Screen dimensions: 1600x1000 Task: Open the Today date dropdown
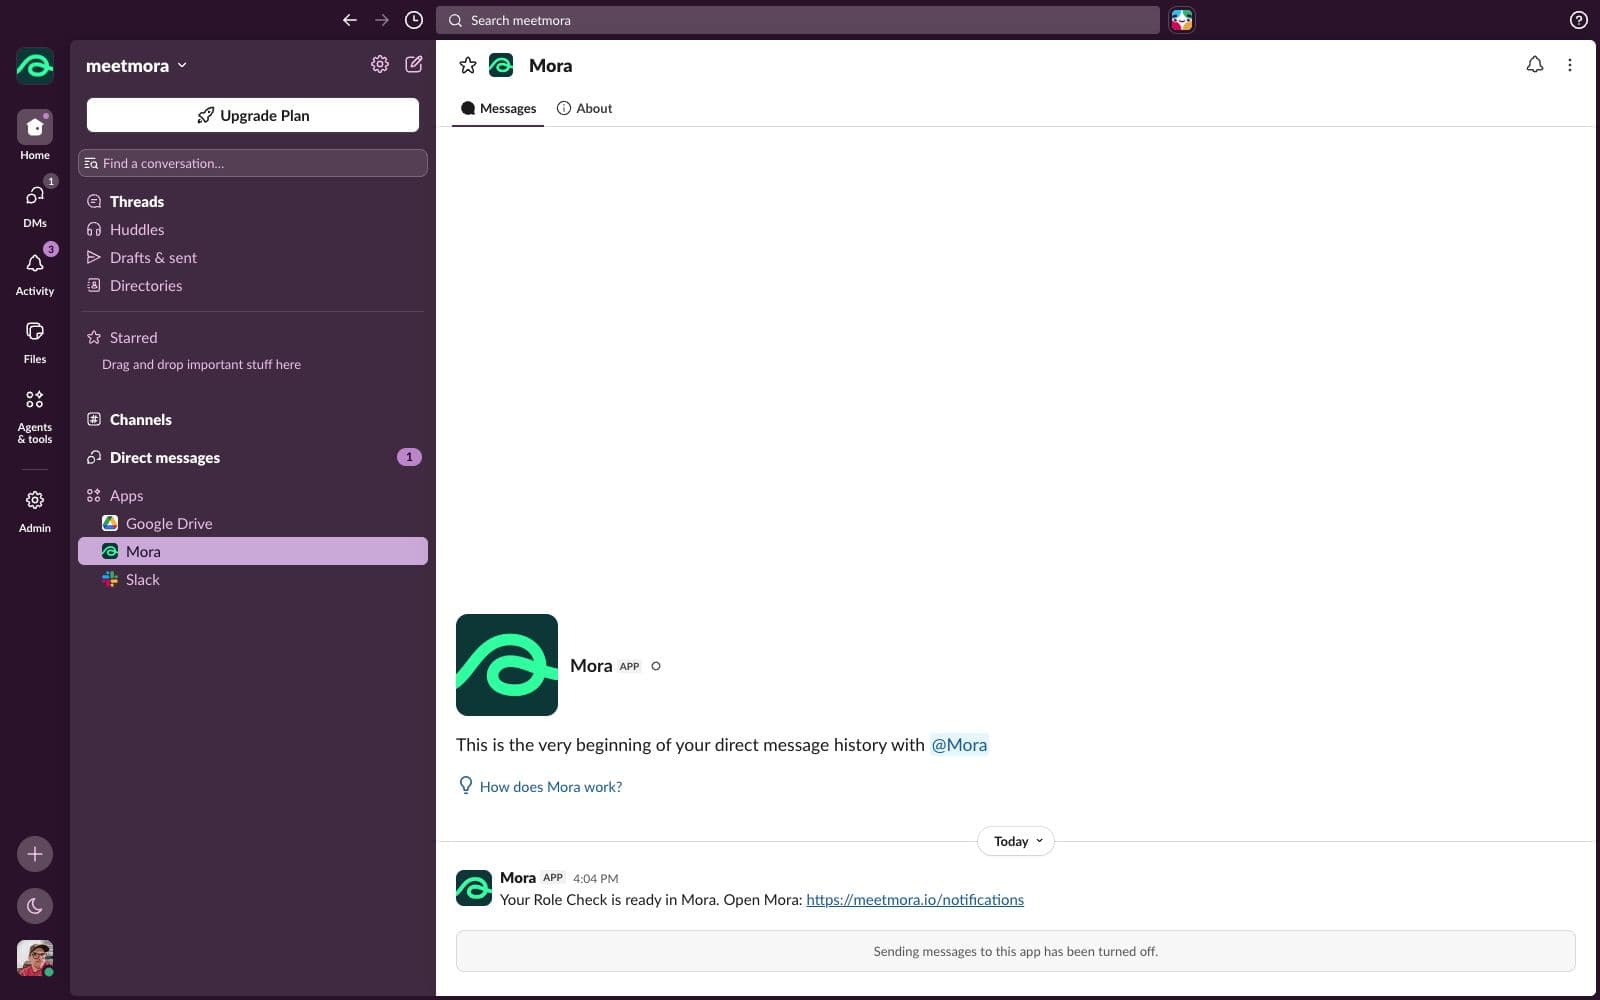pos(1016,841)
